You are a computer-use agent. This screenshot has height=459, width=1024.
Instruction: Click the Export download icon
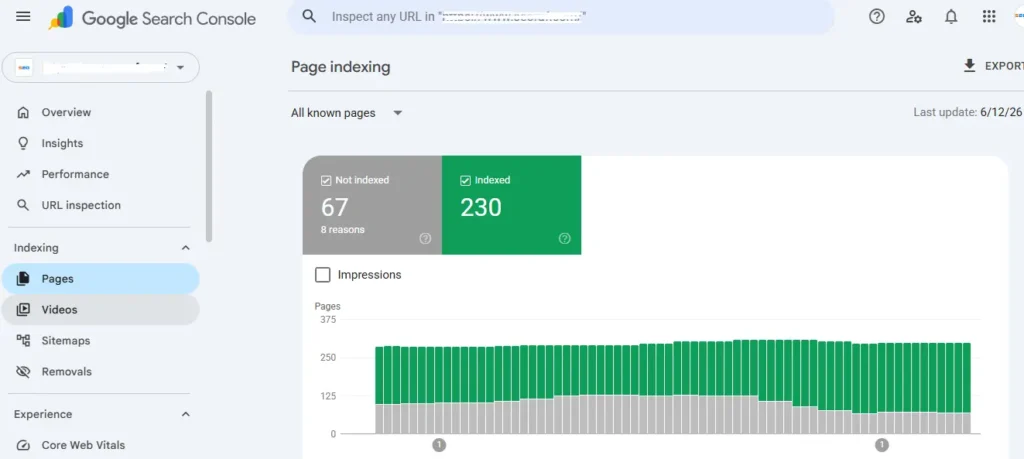(x=969, y=65)
